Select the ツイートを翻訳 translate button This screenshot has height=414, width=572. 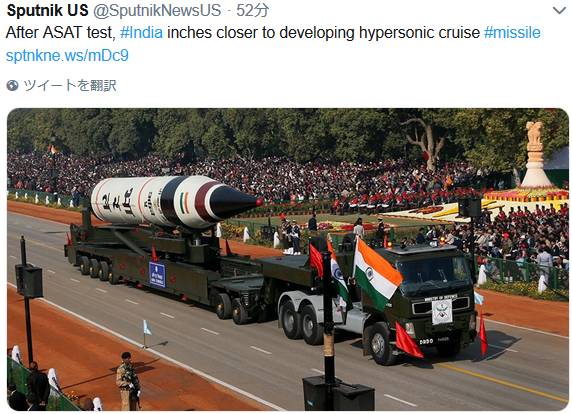(x=70, y=86)
